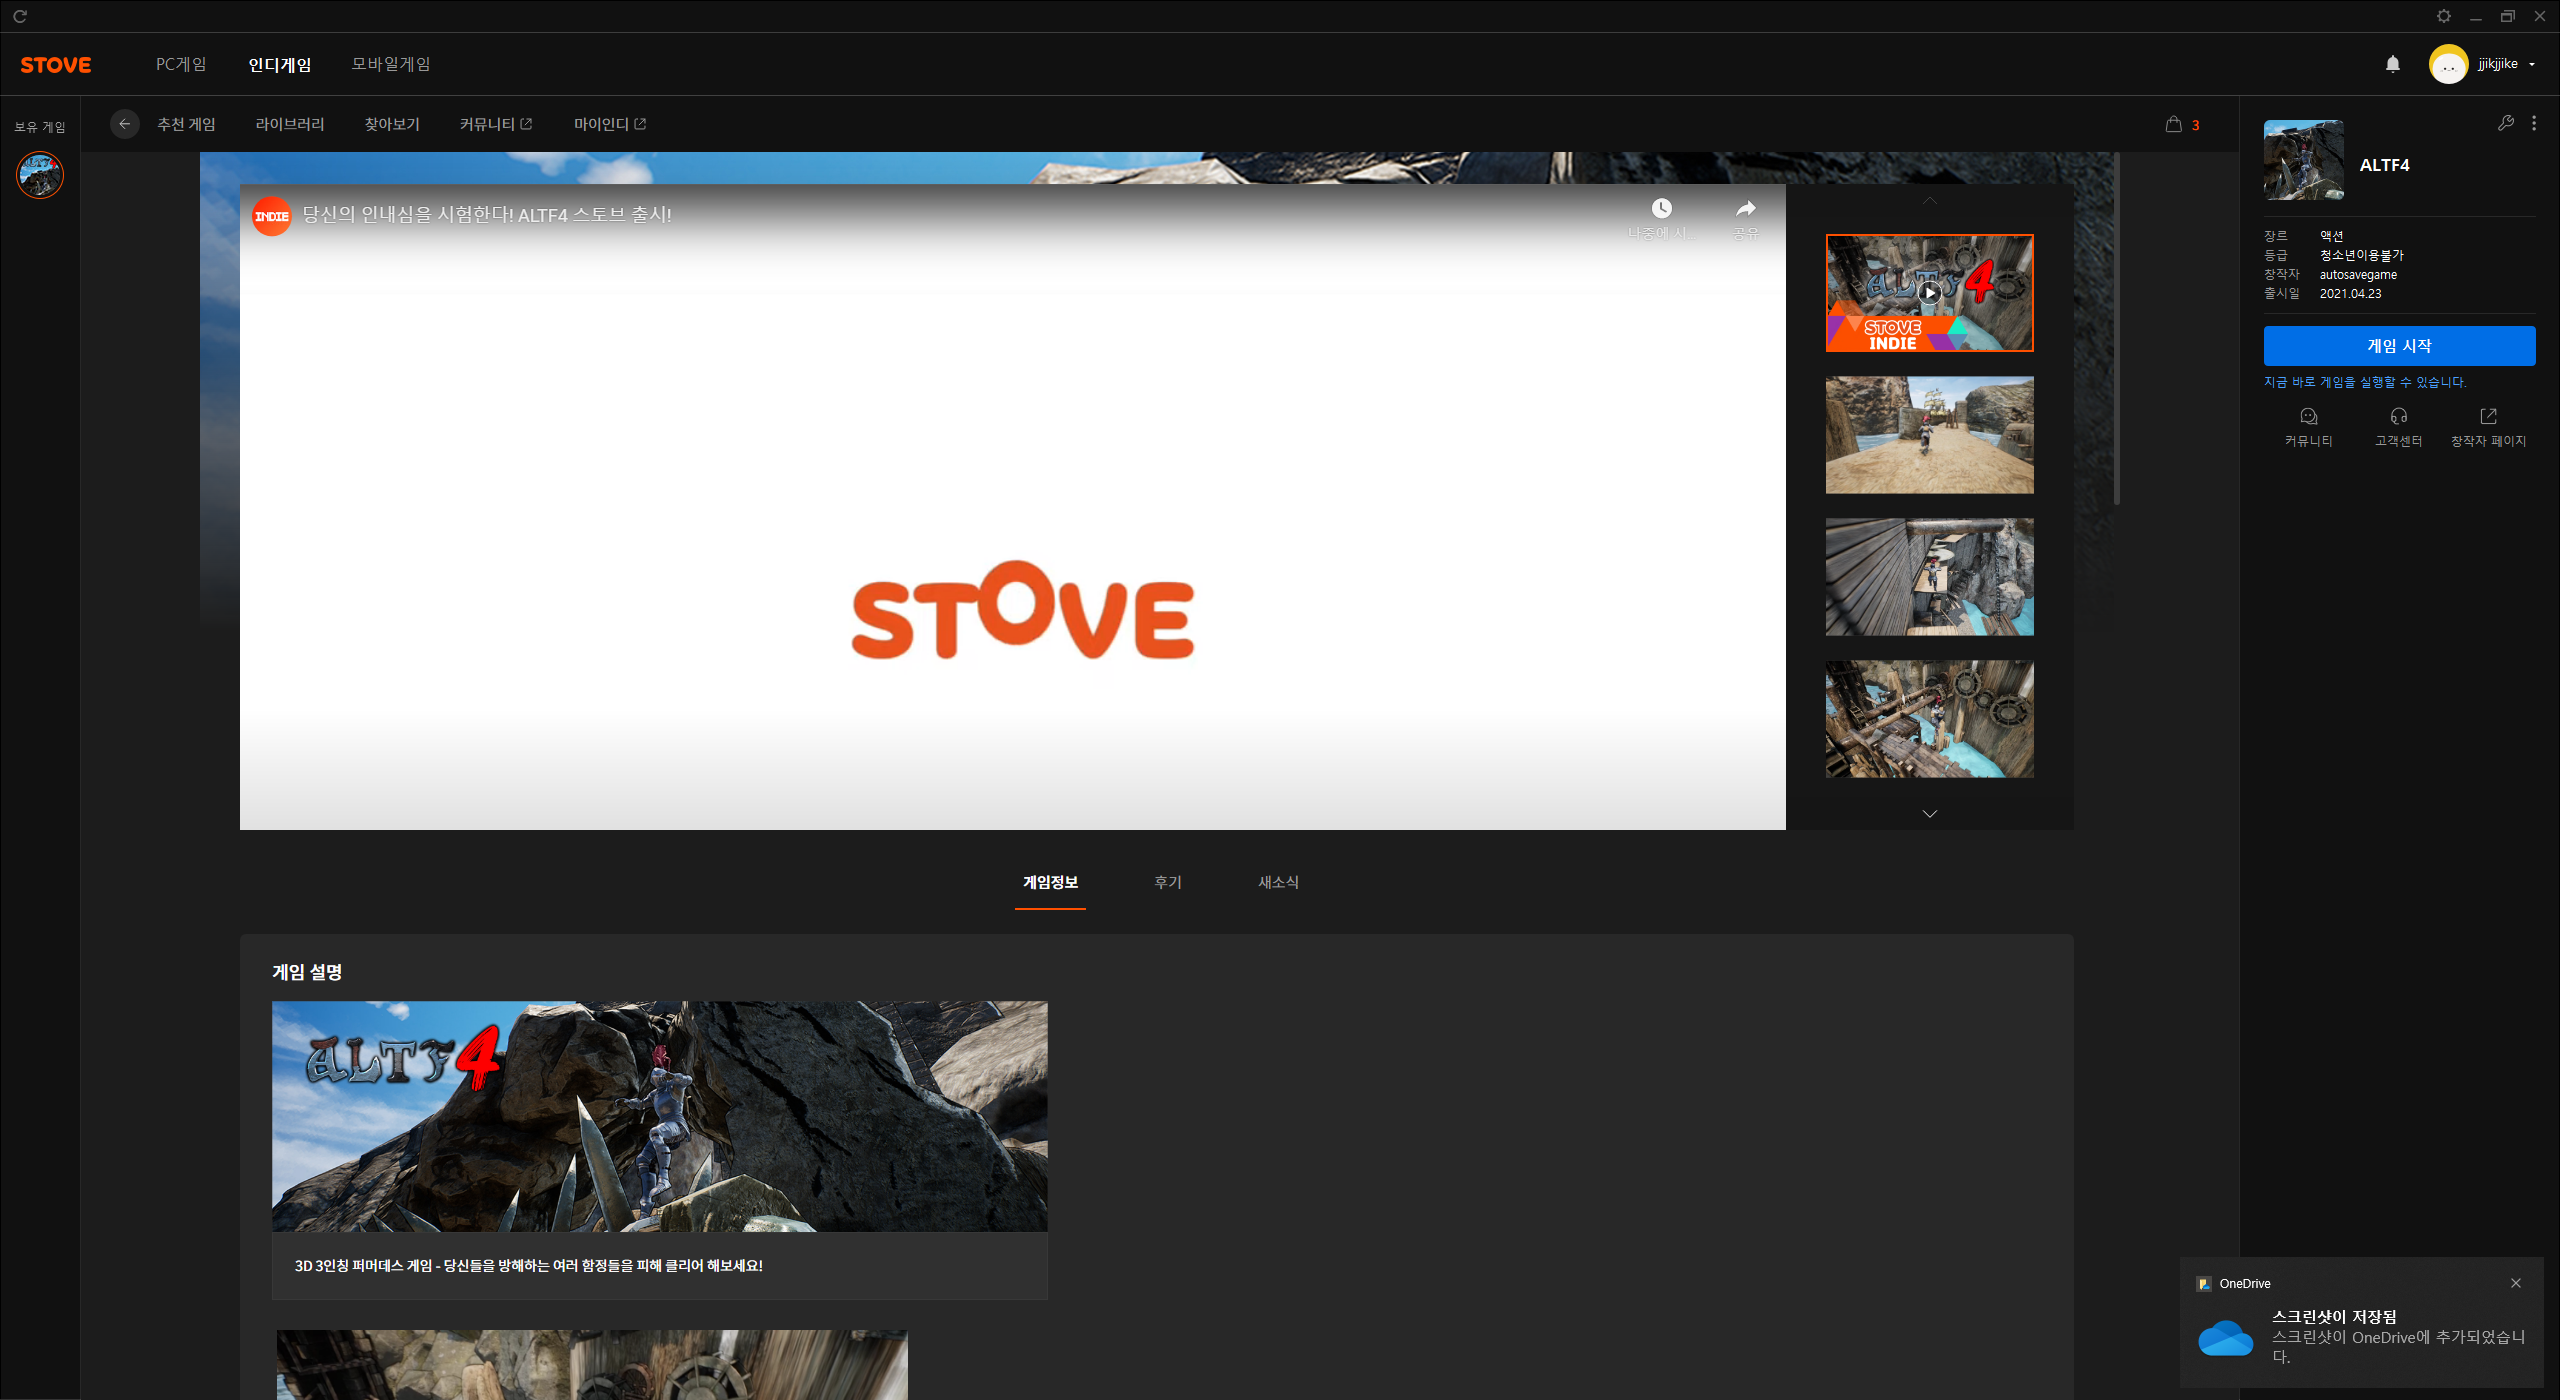Click the 게임 시작 button
The width and height of the screenshot is (2560, 1400).
[2398, 346]
